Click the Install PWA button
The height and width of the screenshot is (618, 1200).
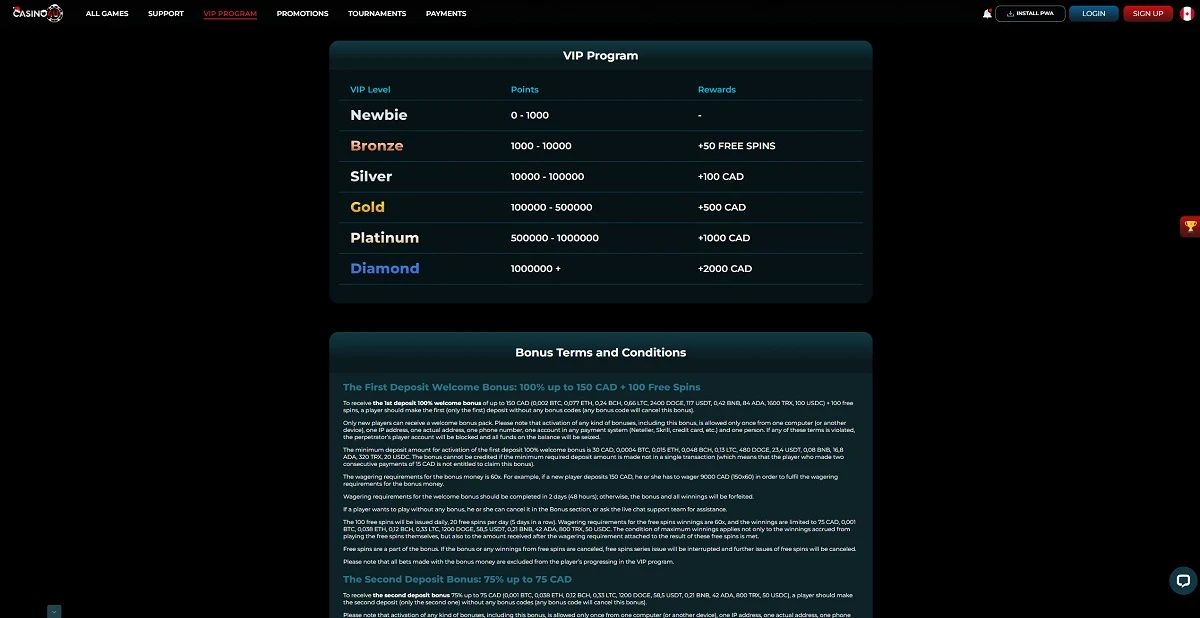pos(1030,13)
